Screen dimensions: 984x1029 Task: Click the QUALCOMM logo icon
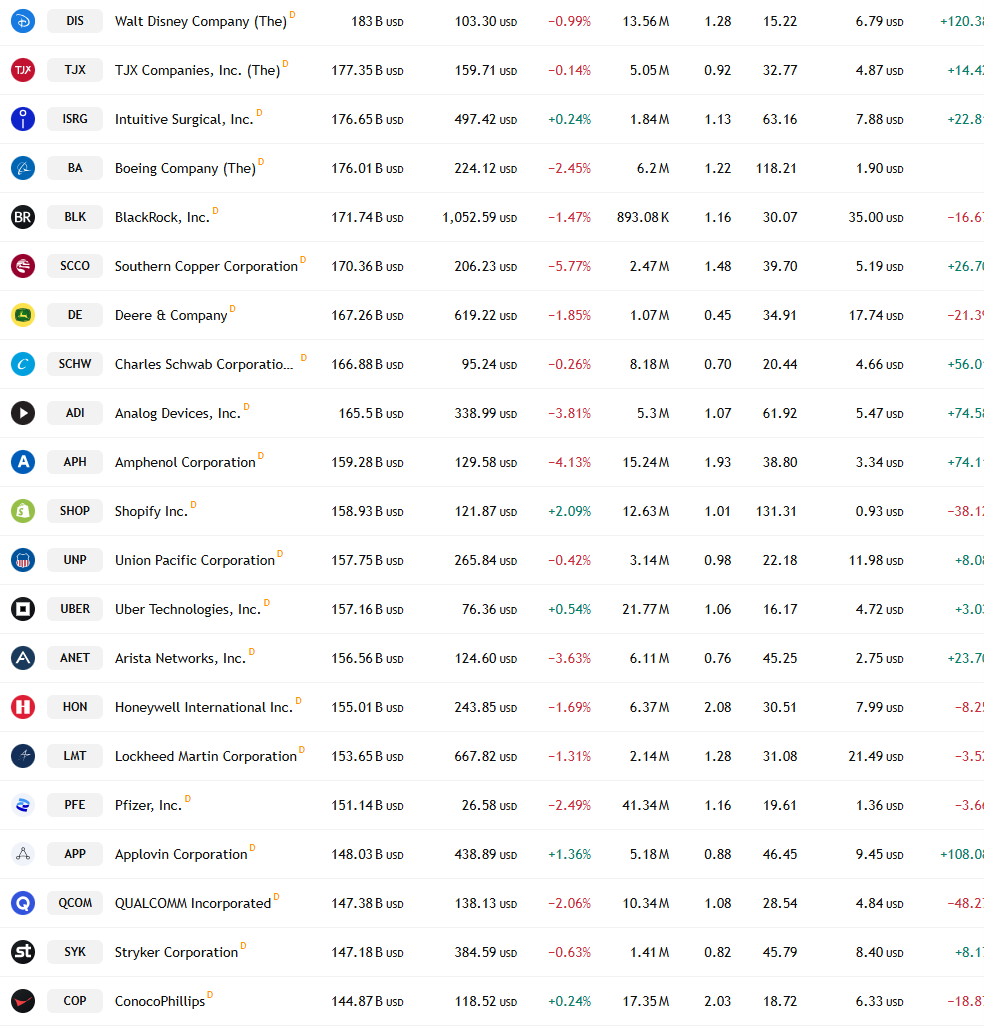click(x=23, y=903)
